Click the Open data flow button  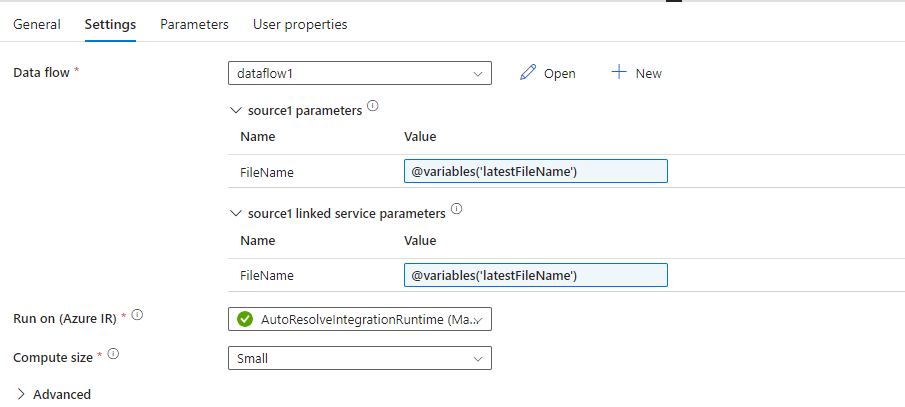pyautogui.click(x=548, y=73)
